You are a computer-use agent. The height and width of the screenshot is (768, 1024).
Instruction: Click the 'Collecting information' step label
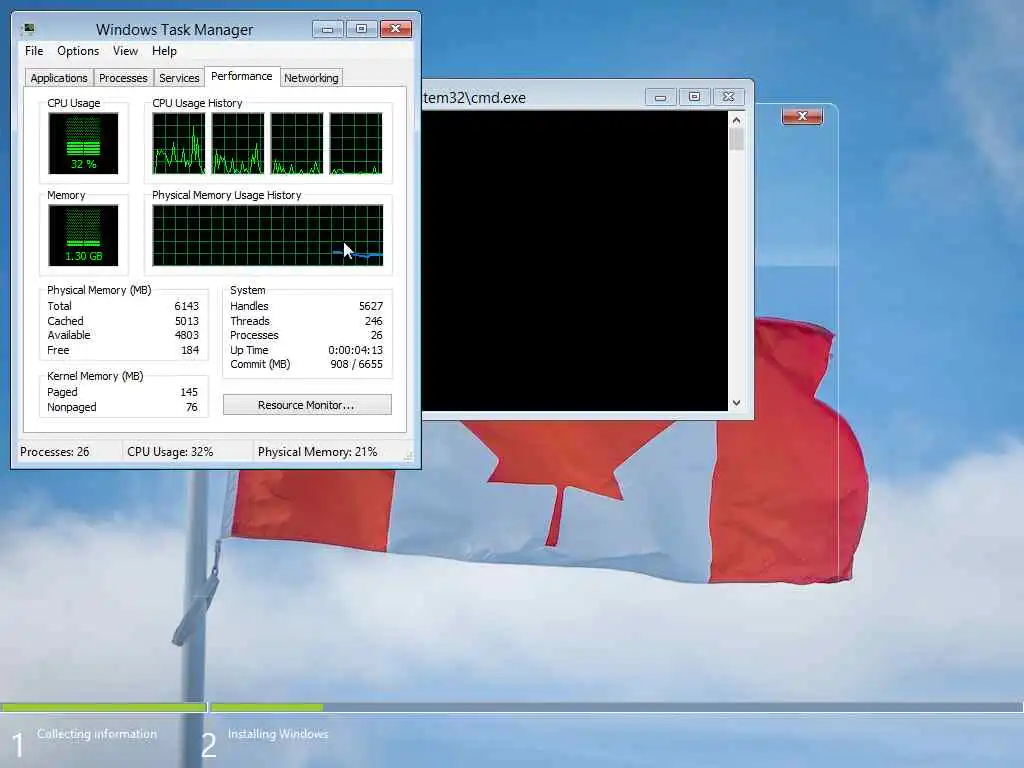(x=97, y=734)
